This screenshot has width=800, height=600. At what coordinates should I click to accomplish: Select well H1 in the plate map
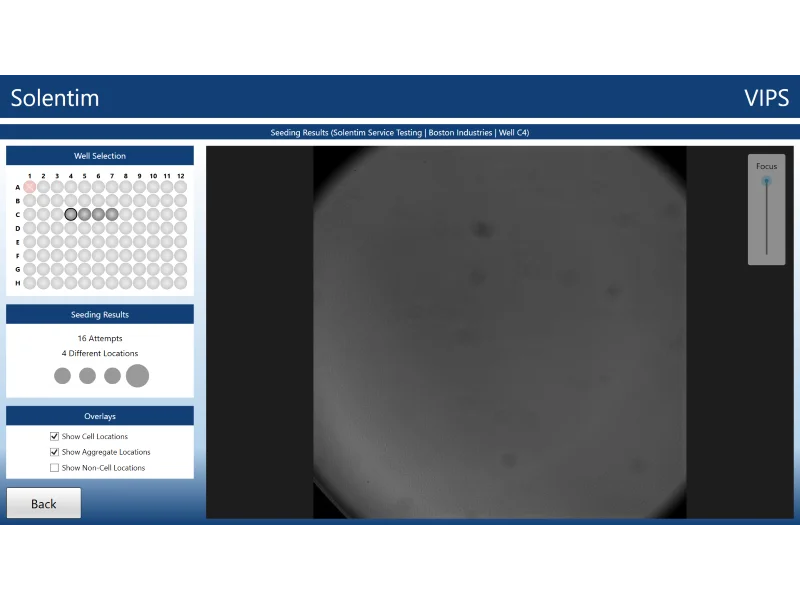tap(30, 283)
